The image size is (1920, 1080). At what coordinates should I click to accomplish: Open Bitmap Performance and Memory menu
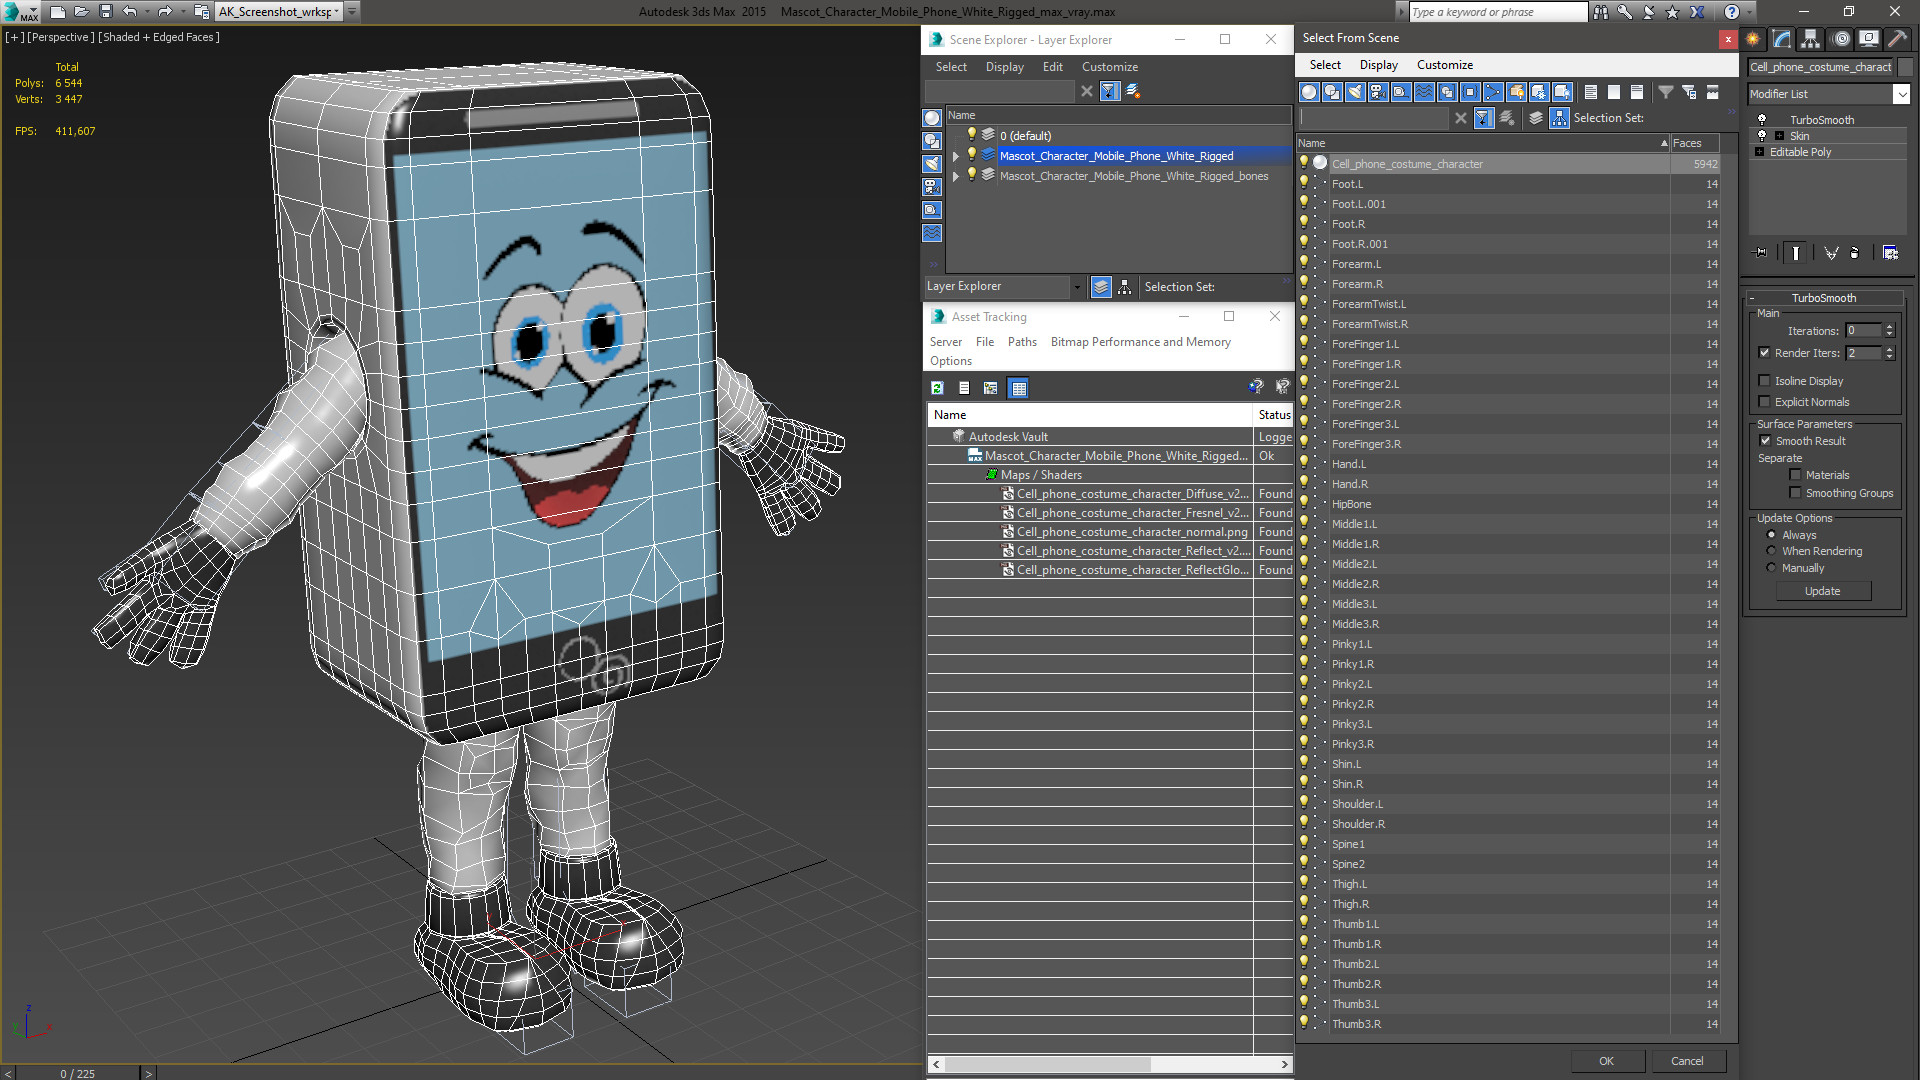(1140, 342)
